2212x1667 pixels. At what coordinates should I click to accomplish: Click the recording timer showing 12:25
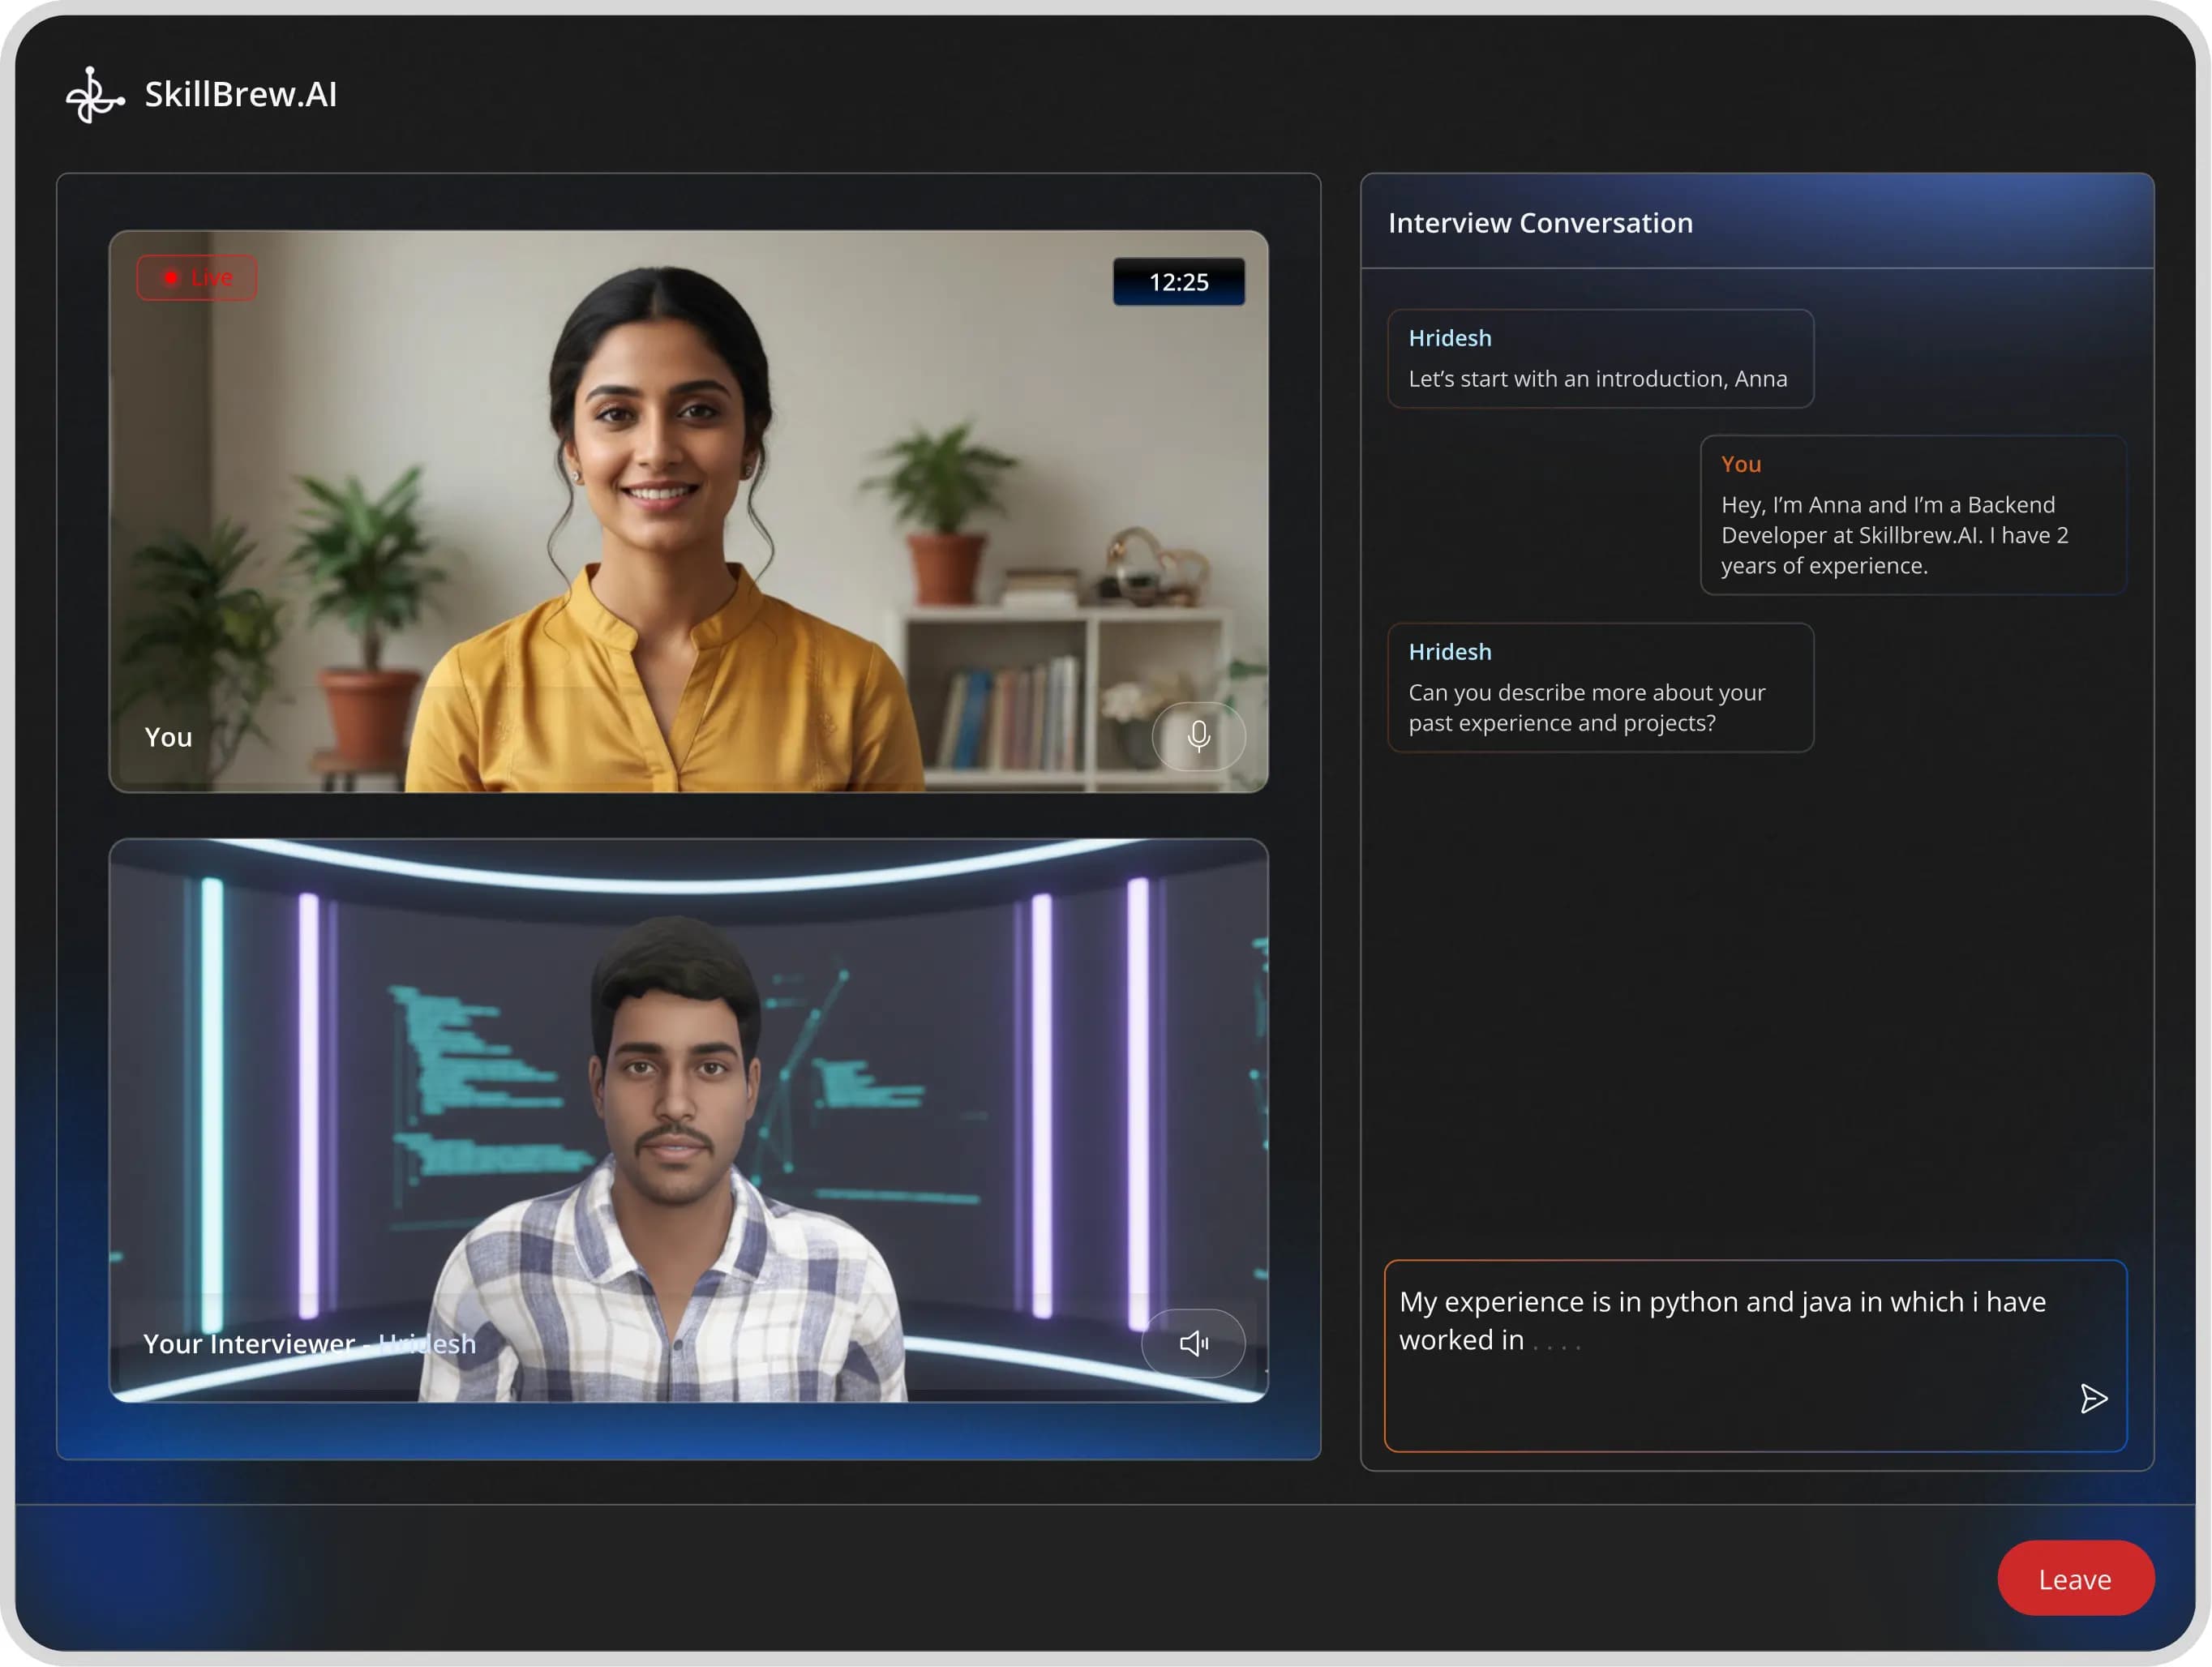click(1179, 282)
